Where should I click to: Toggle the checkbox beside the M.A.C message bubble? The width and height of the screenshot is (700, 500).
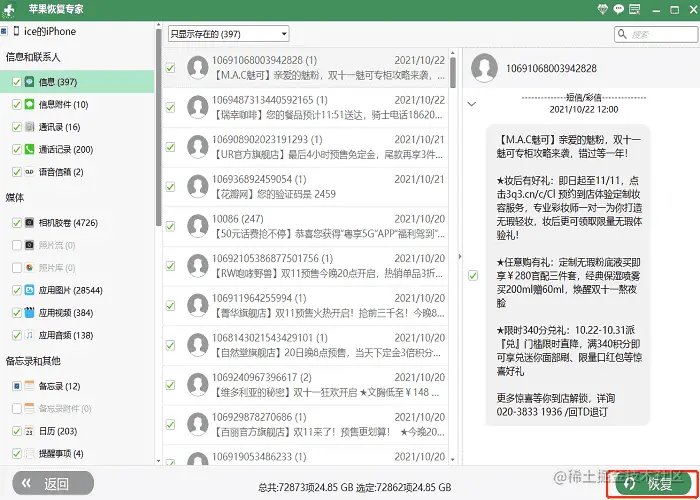tap(473, 275)
